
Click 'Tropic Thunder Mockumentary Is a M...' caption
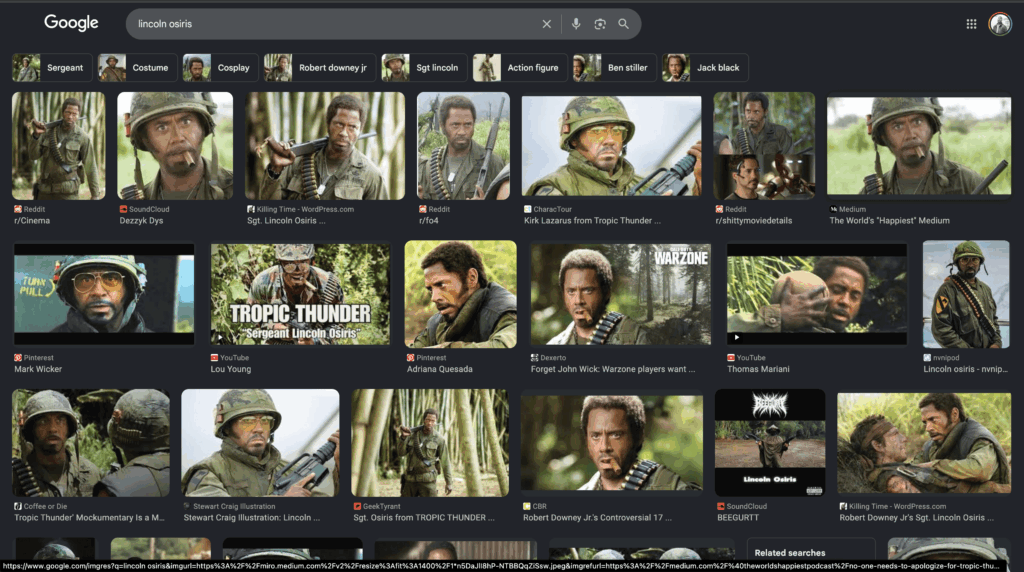[89, 518]
